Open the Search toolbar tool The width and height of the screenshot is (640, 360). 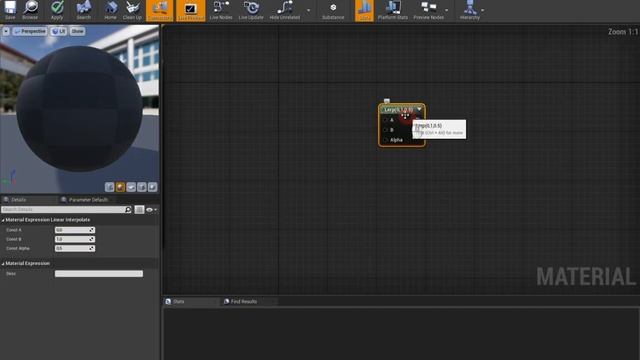pyautogui.click(x=83, y=10)
